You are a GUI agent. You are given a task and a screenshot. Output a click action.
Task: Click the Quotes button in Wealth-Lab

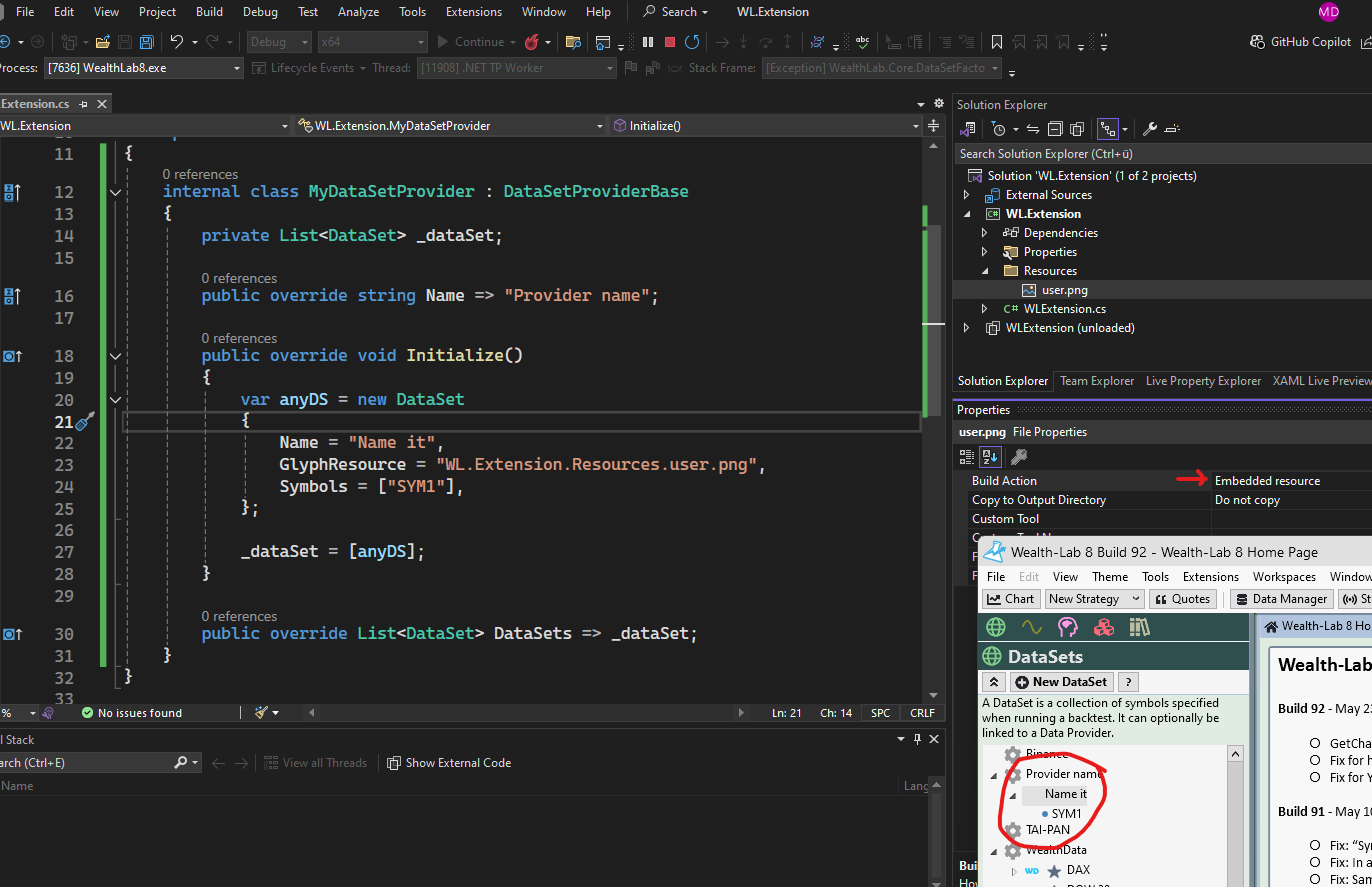[x=1182, y=599]
